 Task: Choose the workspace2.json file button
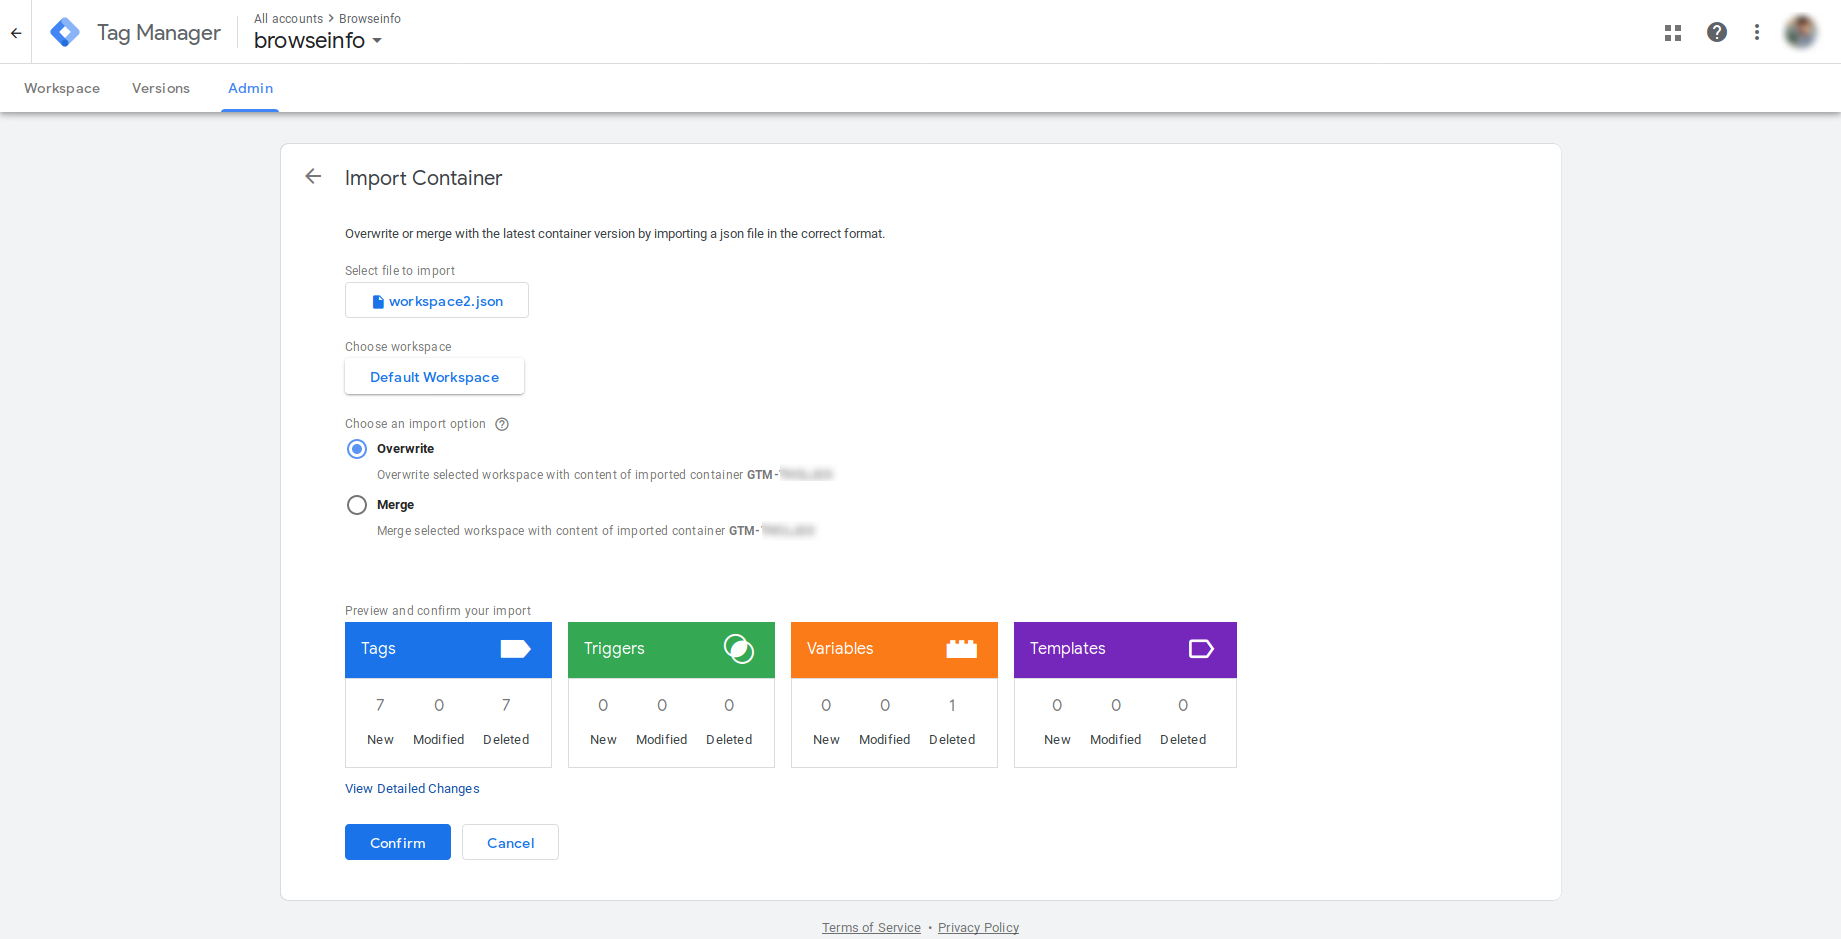437,300
